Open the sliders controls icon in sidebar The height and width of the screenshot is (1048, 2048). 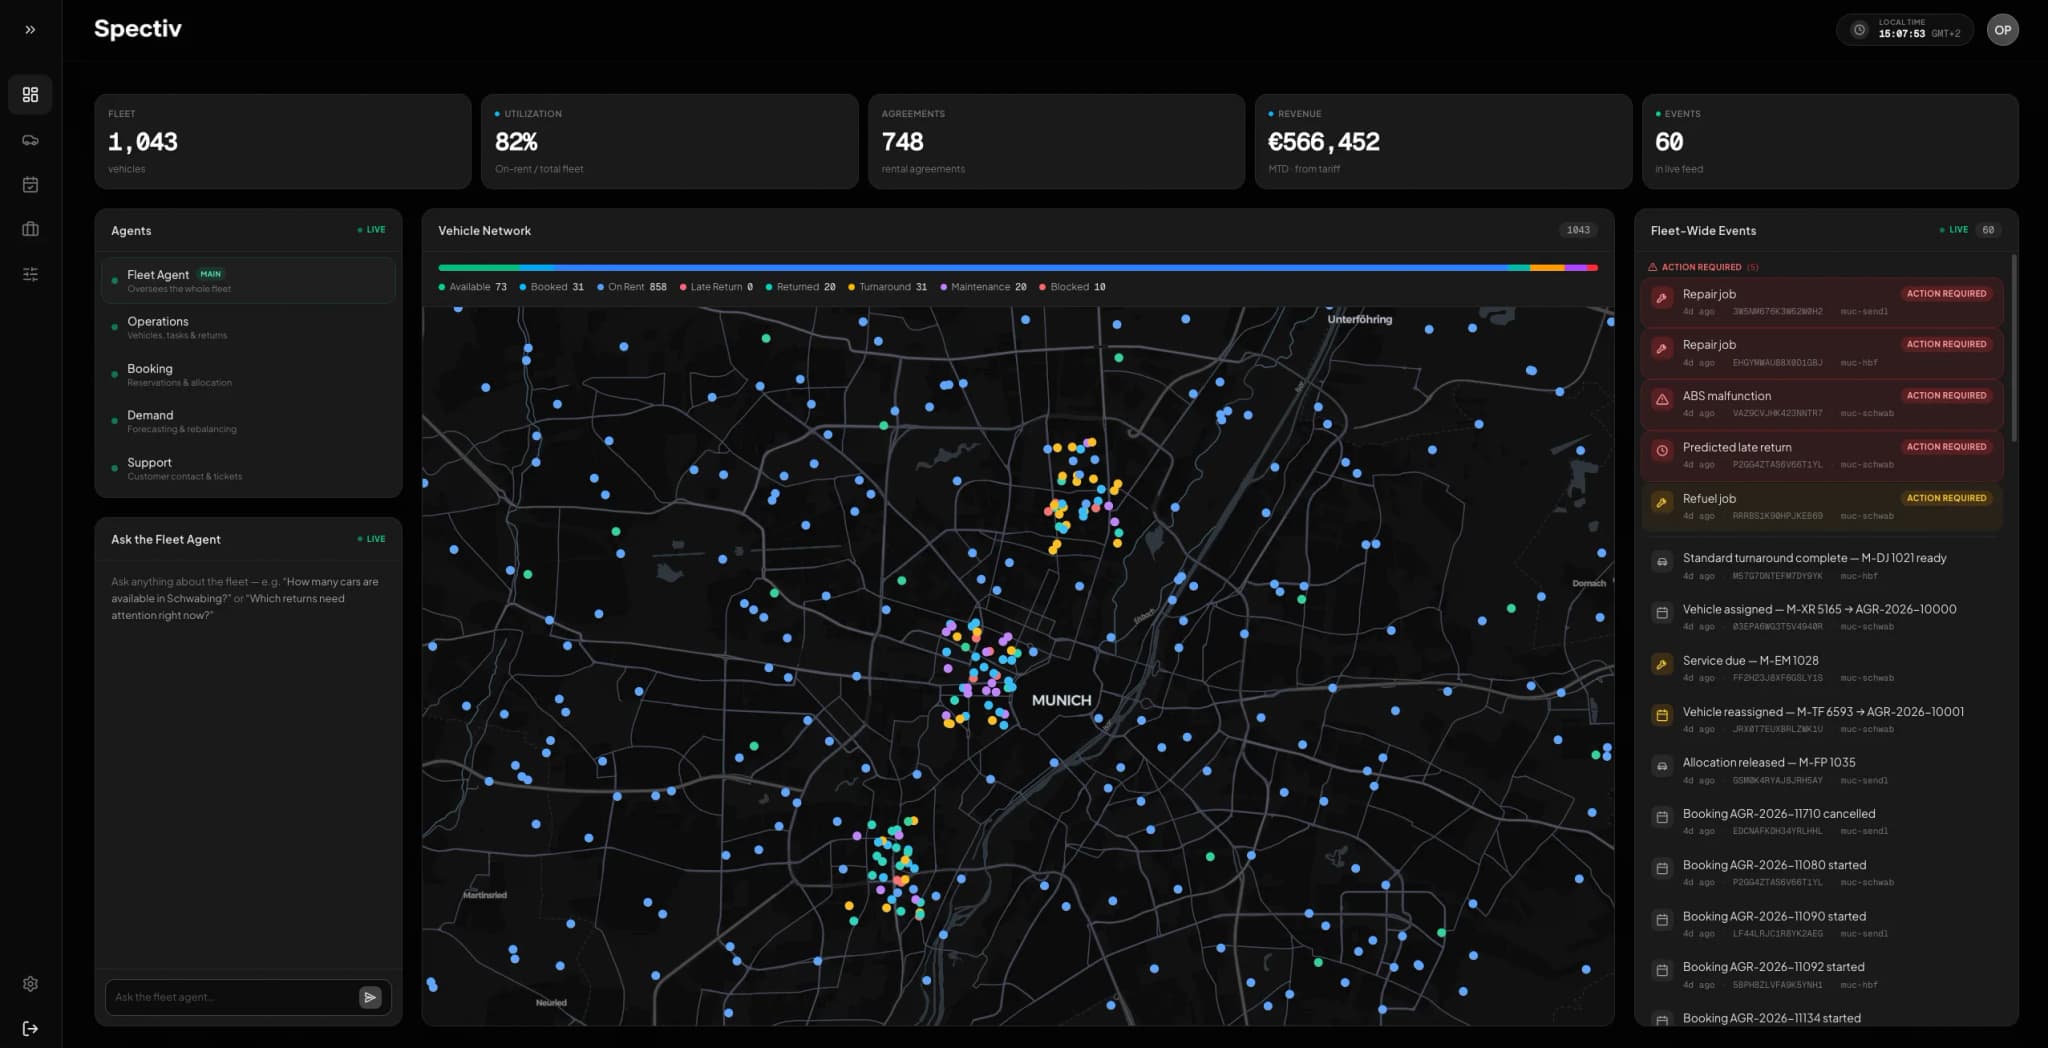point(30,274)
